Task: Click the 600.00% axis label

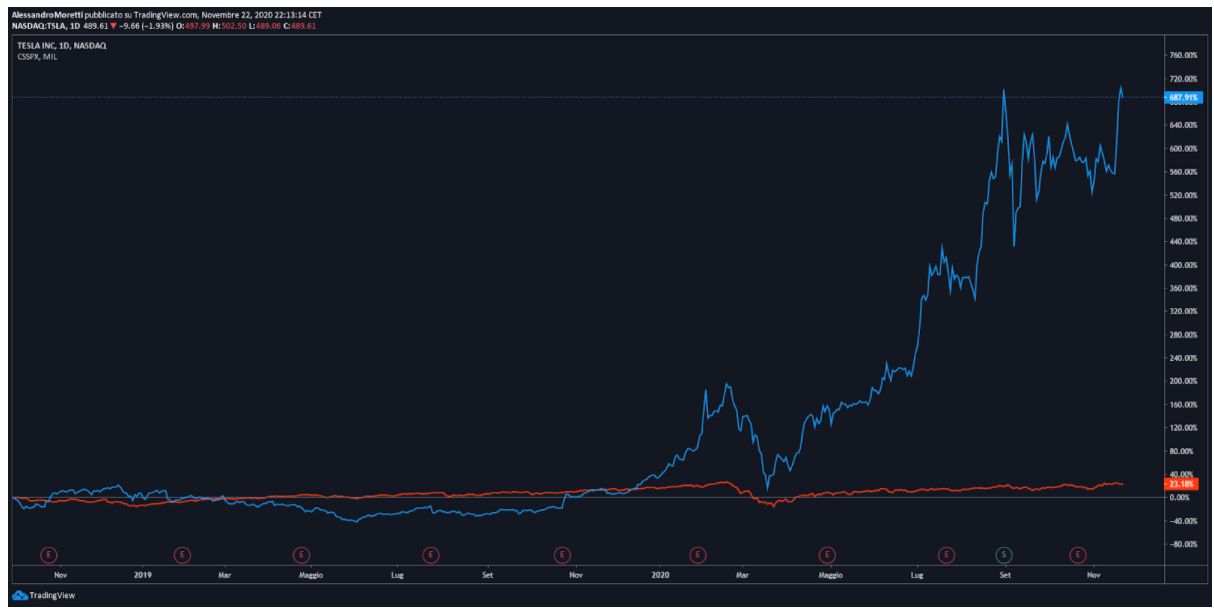Action: tap(1184, 148)
